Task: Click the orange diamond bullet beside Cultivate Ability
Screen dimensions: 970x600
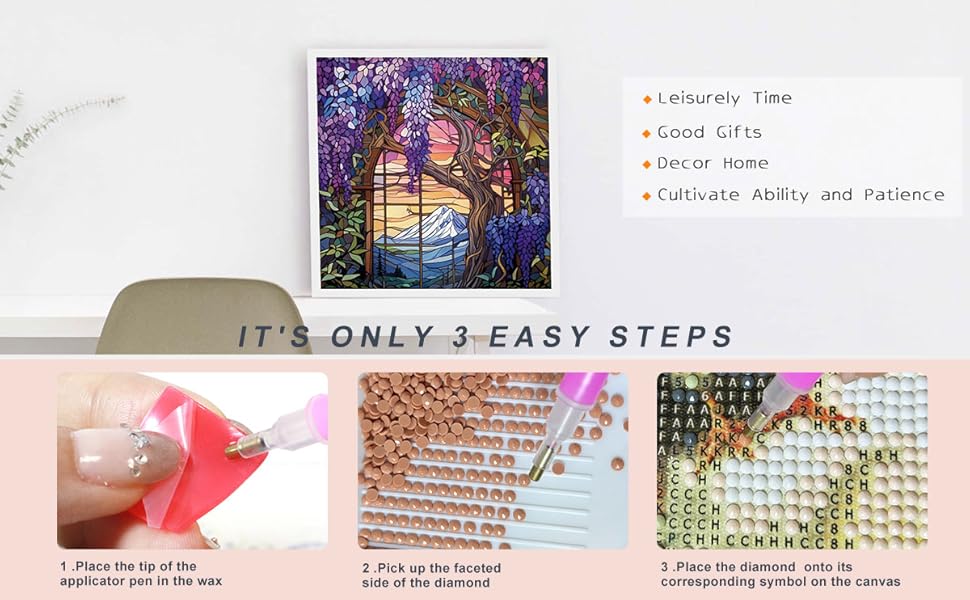Action: [647, 196]
